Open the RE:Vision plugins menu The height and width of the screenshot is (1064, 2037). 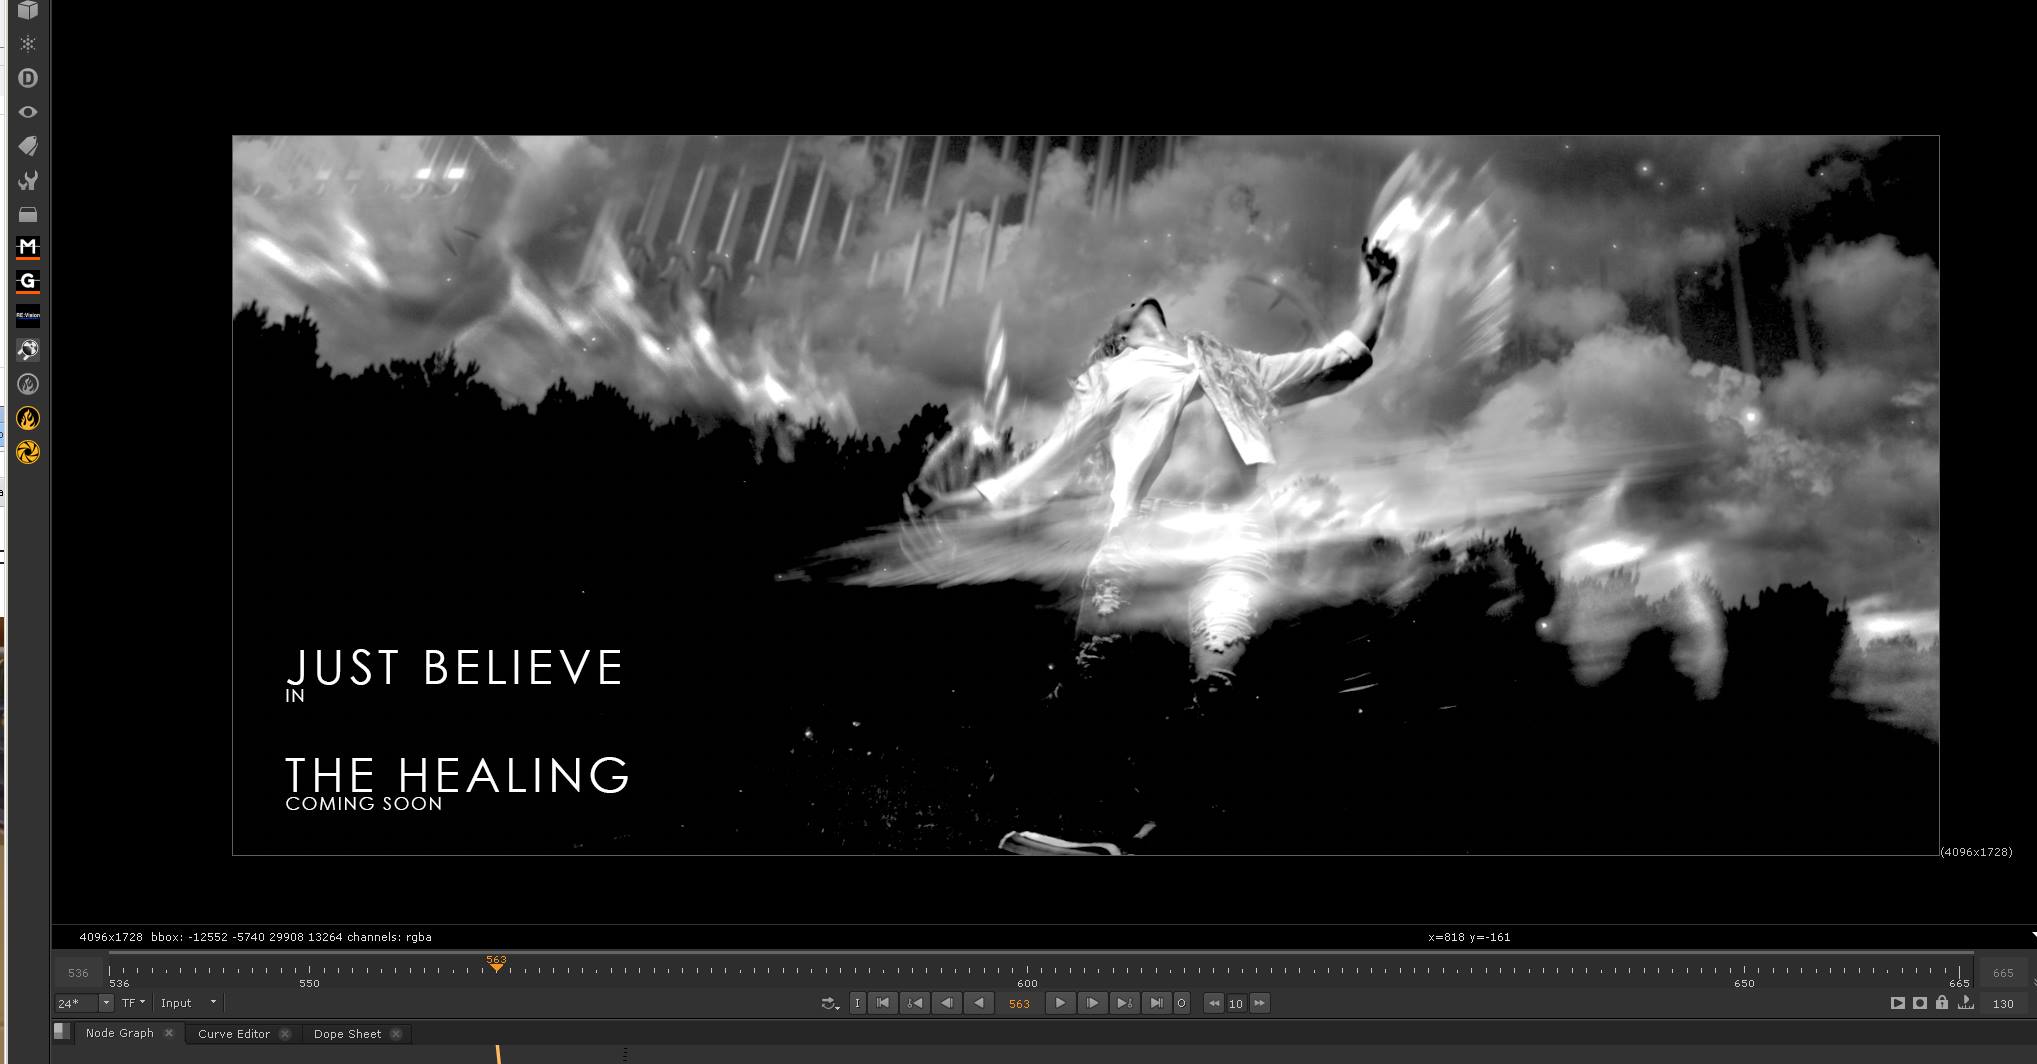click(x=28, y=316)
